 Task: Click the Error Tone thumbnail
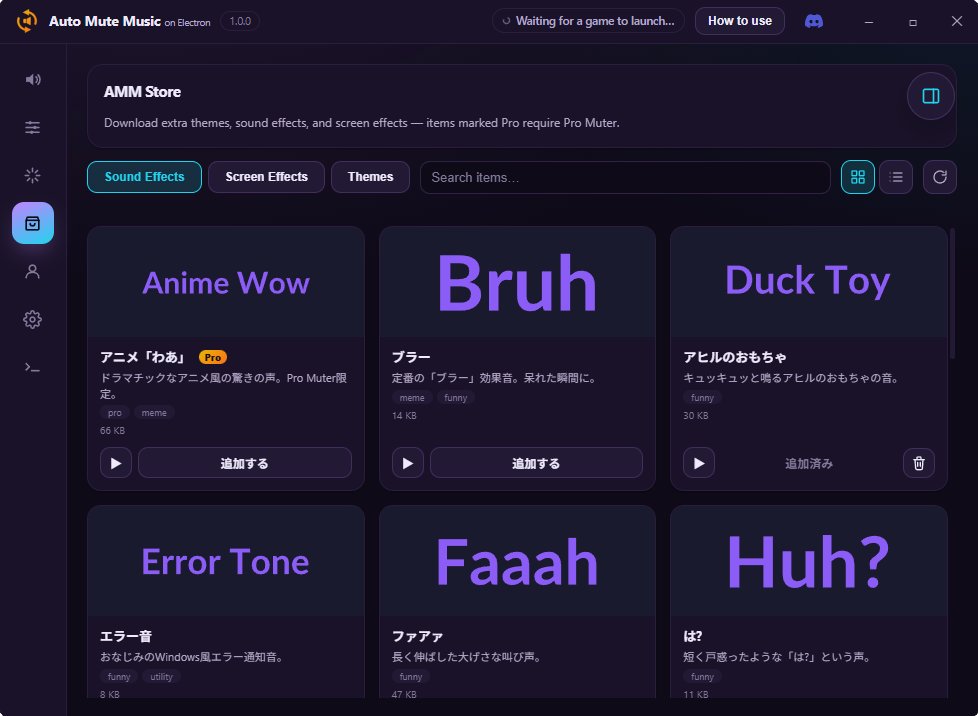click(226, 561)
